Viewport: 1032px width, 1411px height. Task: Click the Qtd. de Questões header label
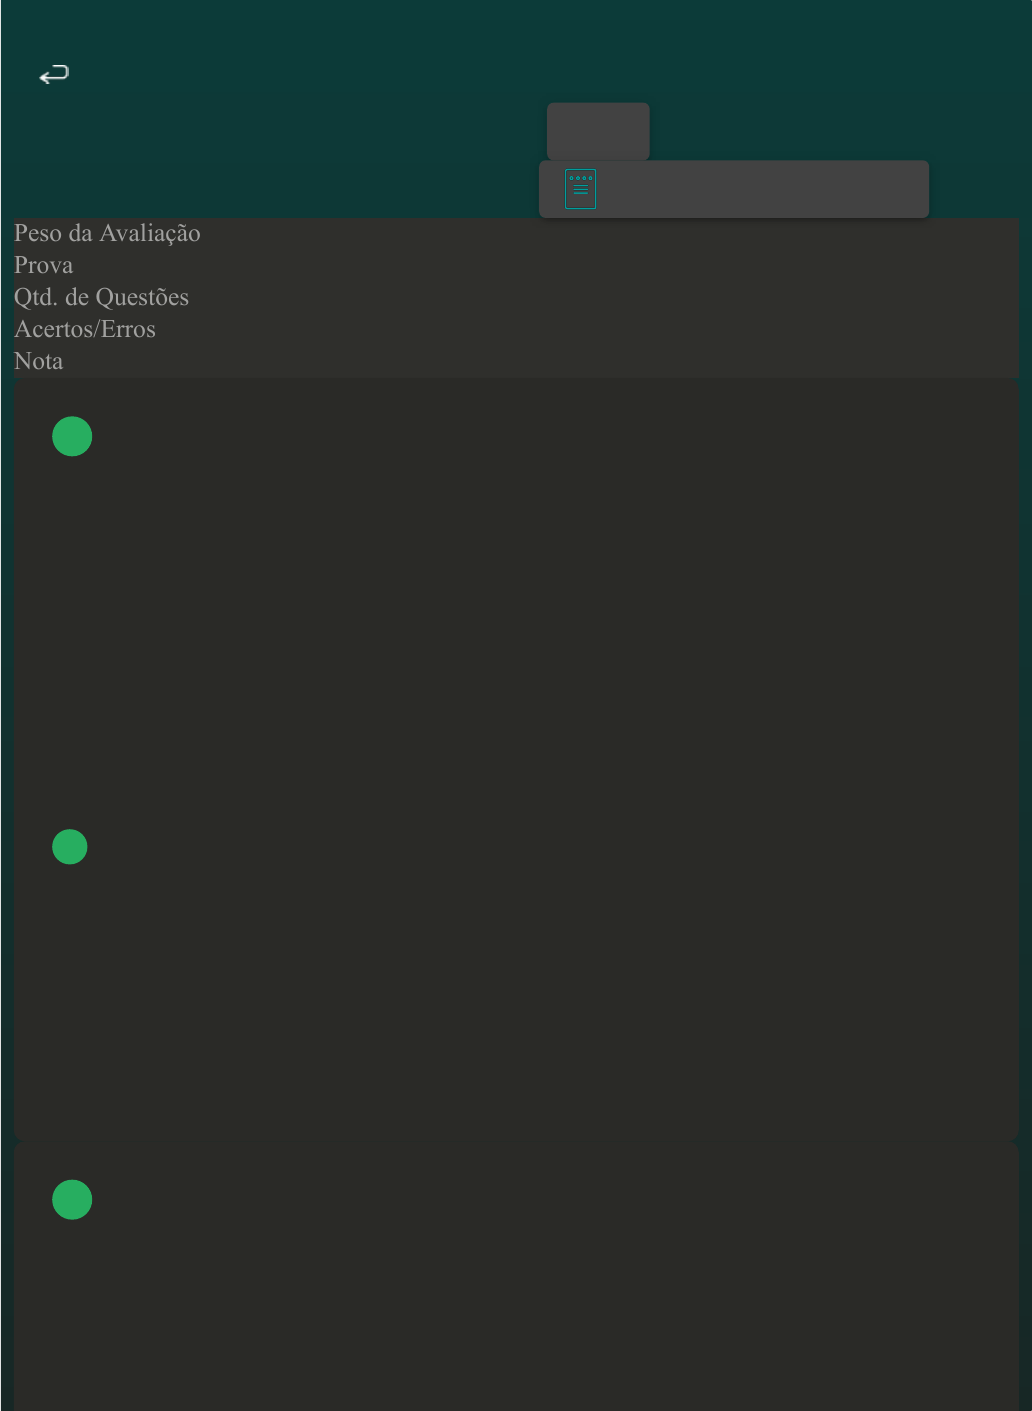[101, 297]
